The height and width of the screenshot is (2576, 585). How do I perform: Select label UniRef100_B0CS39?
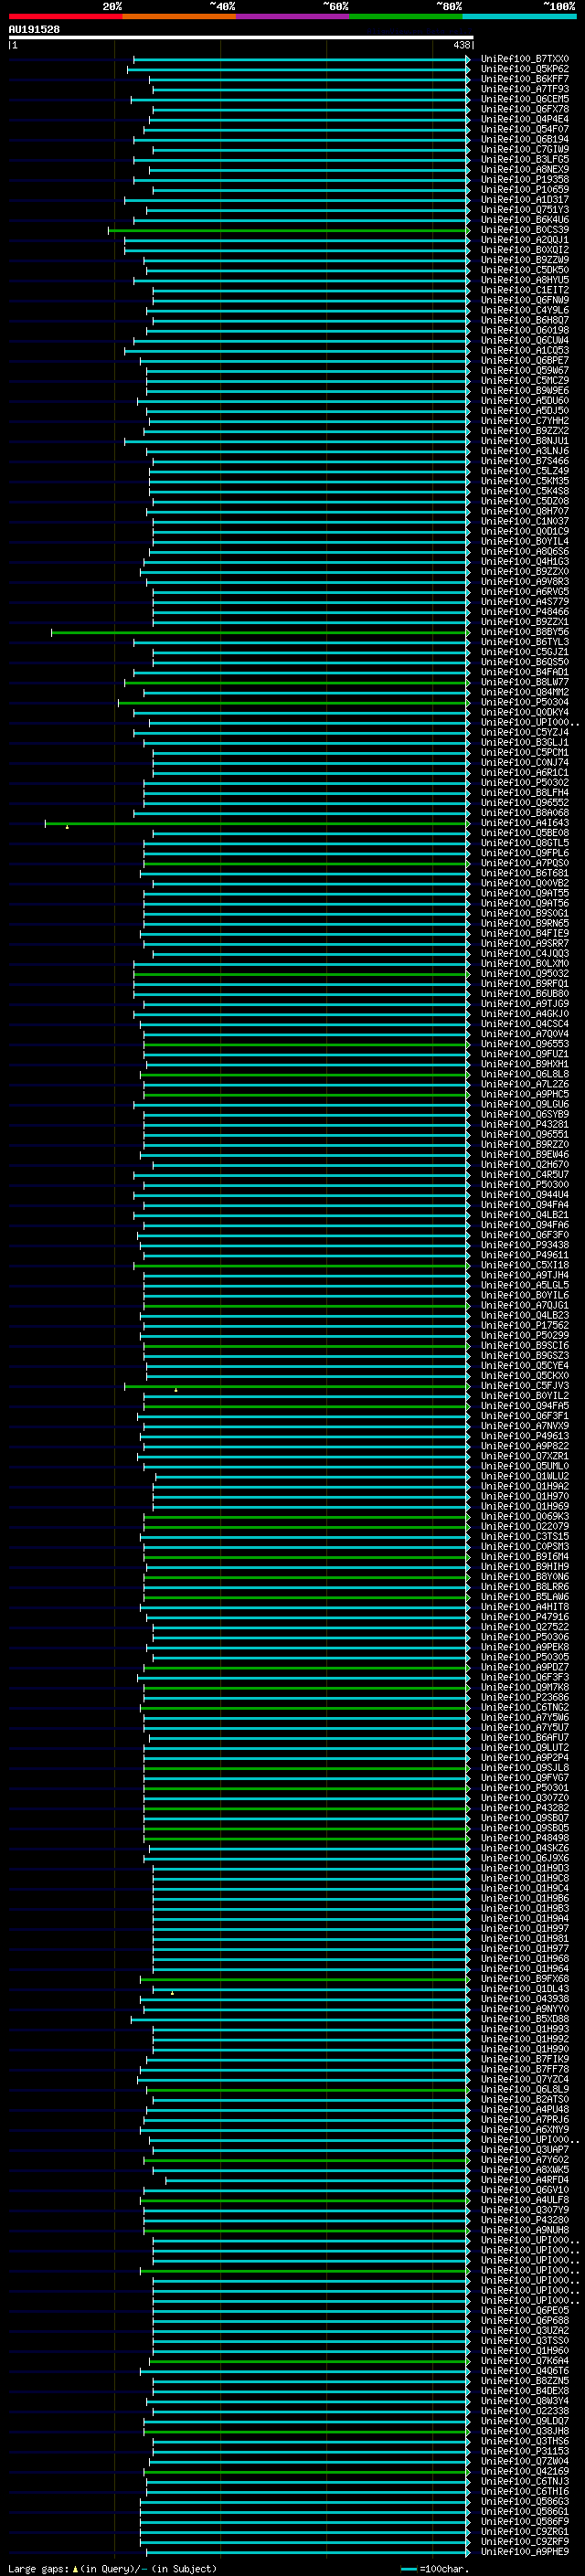[x=525, y=230]
